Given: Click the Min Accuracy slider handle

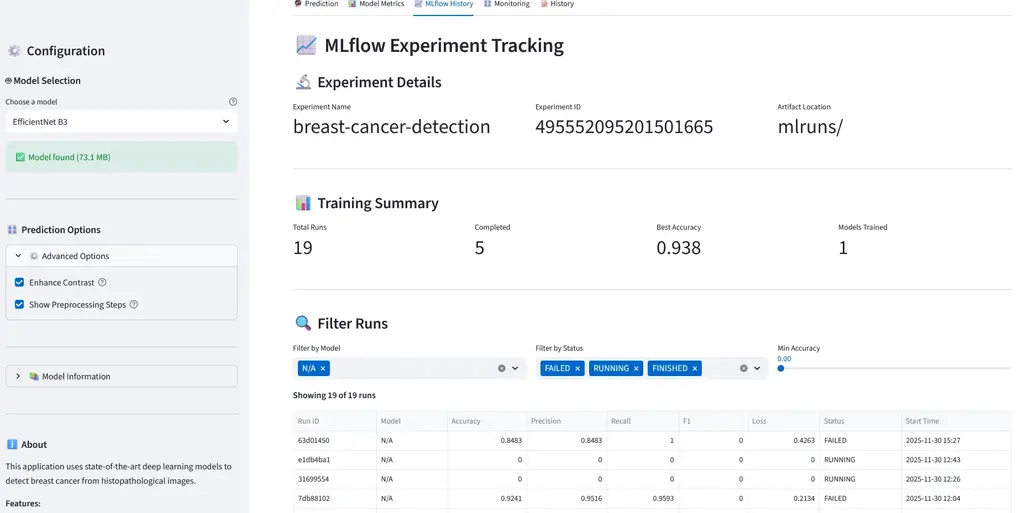Looking at the screenshot, I should coord(781,369).
